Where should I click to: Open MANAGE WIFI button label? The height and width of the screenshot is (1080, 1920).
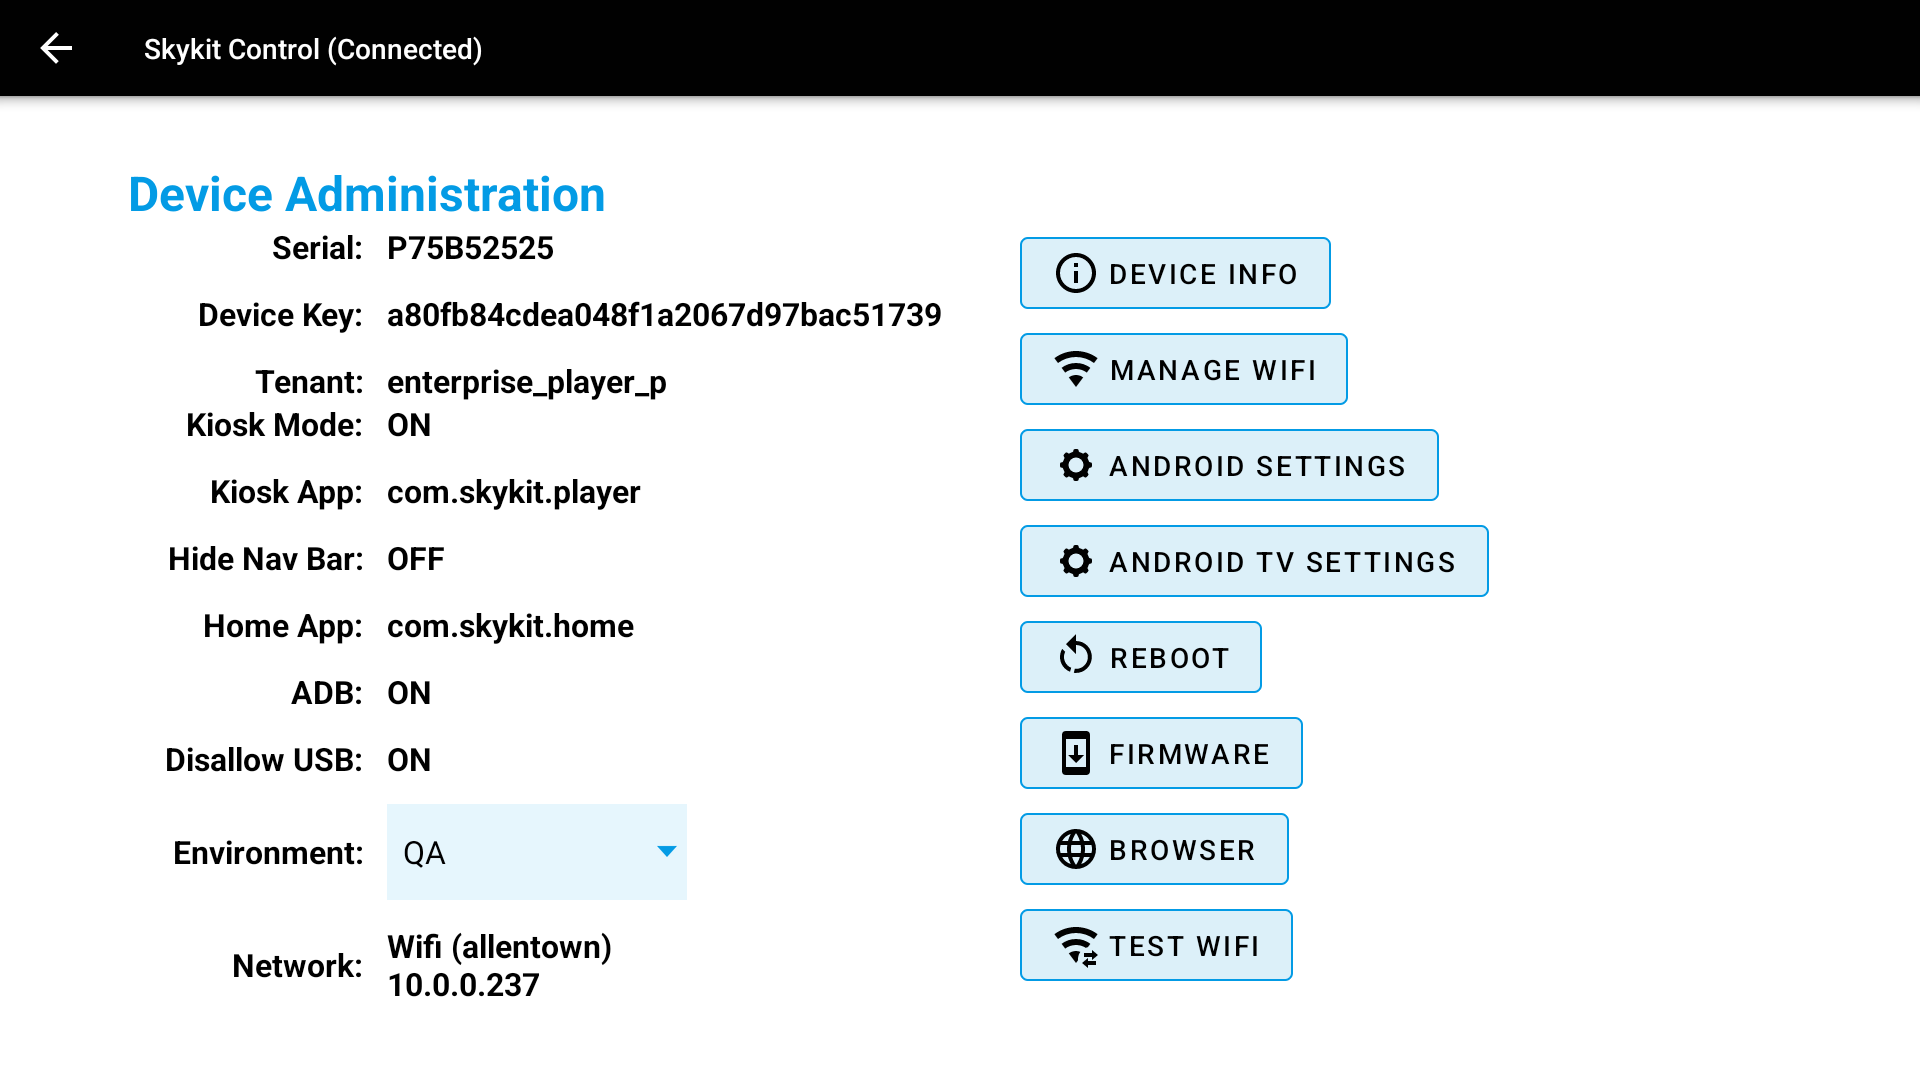[x=1213, y=370]
